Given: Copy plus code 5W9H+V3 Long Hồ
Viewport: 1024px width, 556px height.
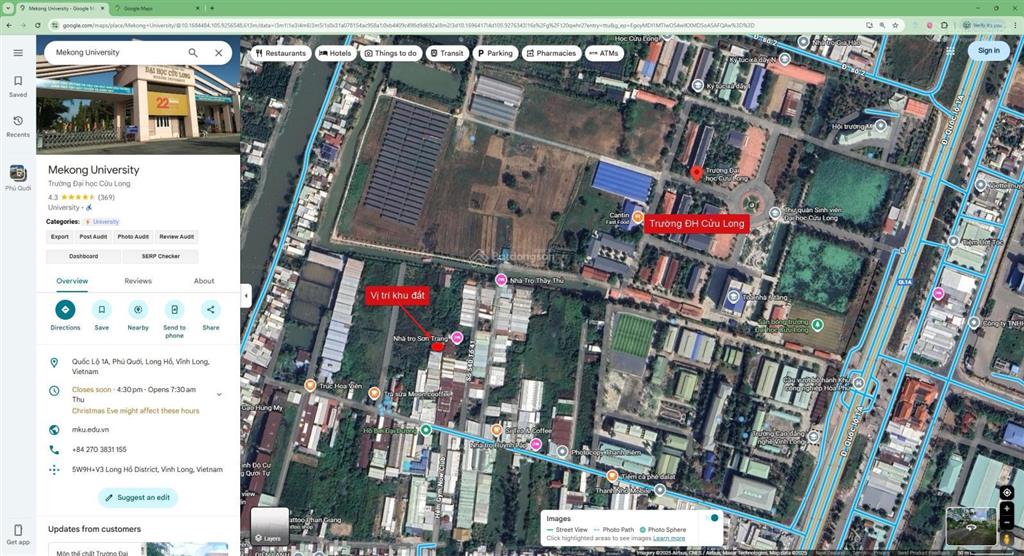Looking at the screenshot, I should 137,469.
